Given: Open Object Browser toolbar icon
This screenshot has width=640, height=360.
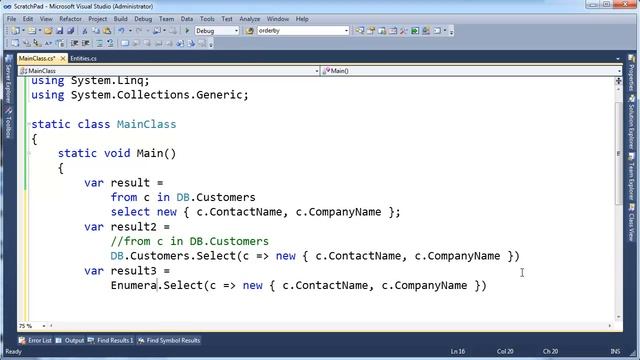Looking at the screenshot, I should click(x=393, y=31).
